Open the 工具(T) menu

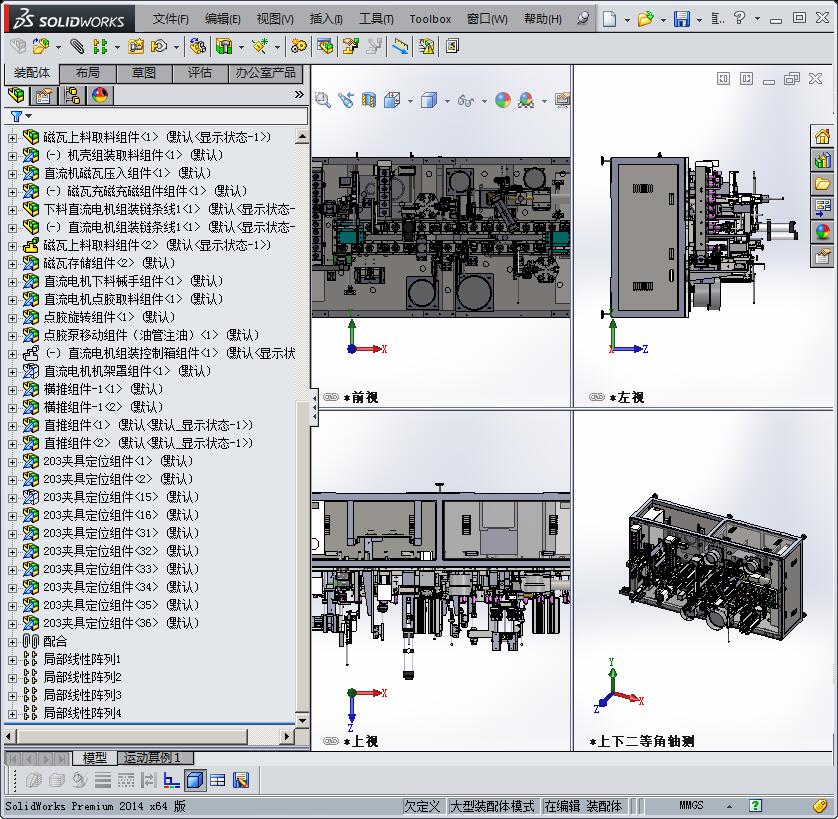point(376,19)
